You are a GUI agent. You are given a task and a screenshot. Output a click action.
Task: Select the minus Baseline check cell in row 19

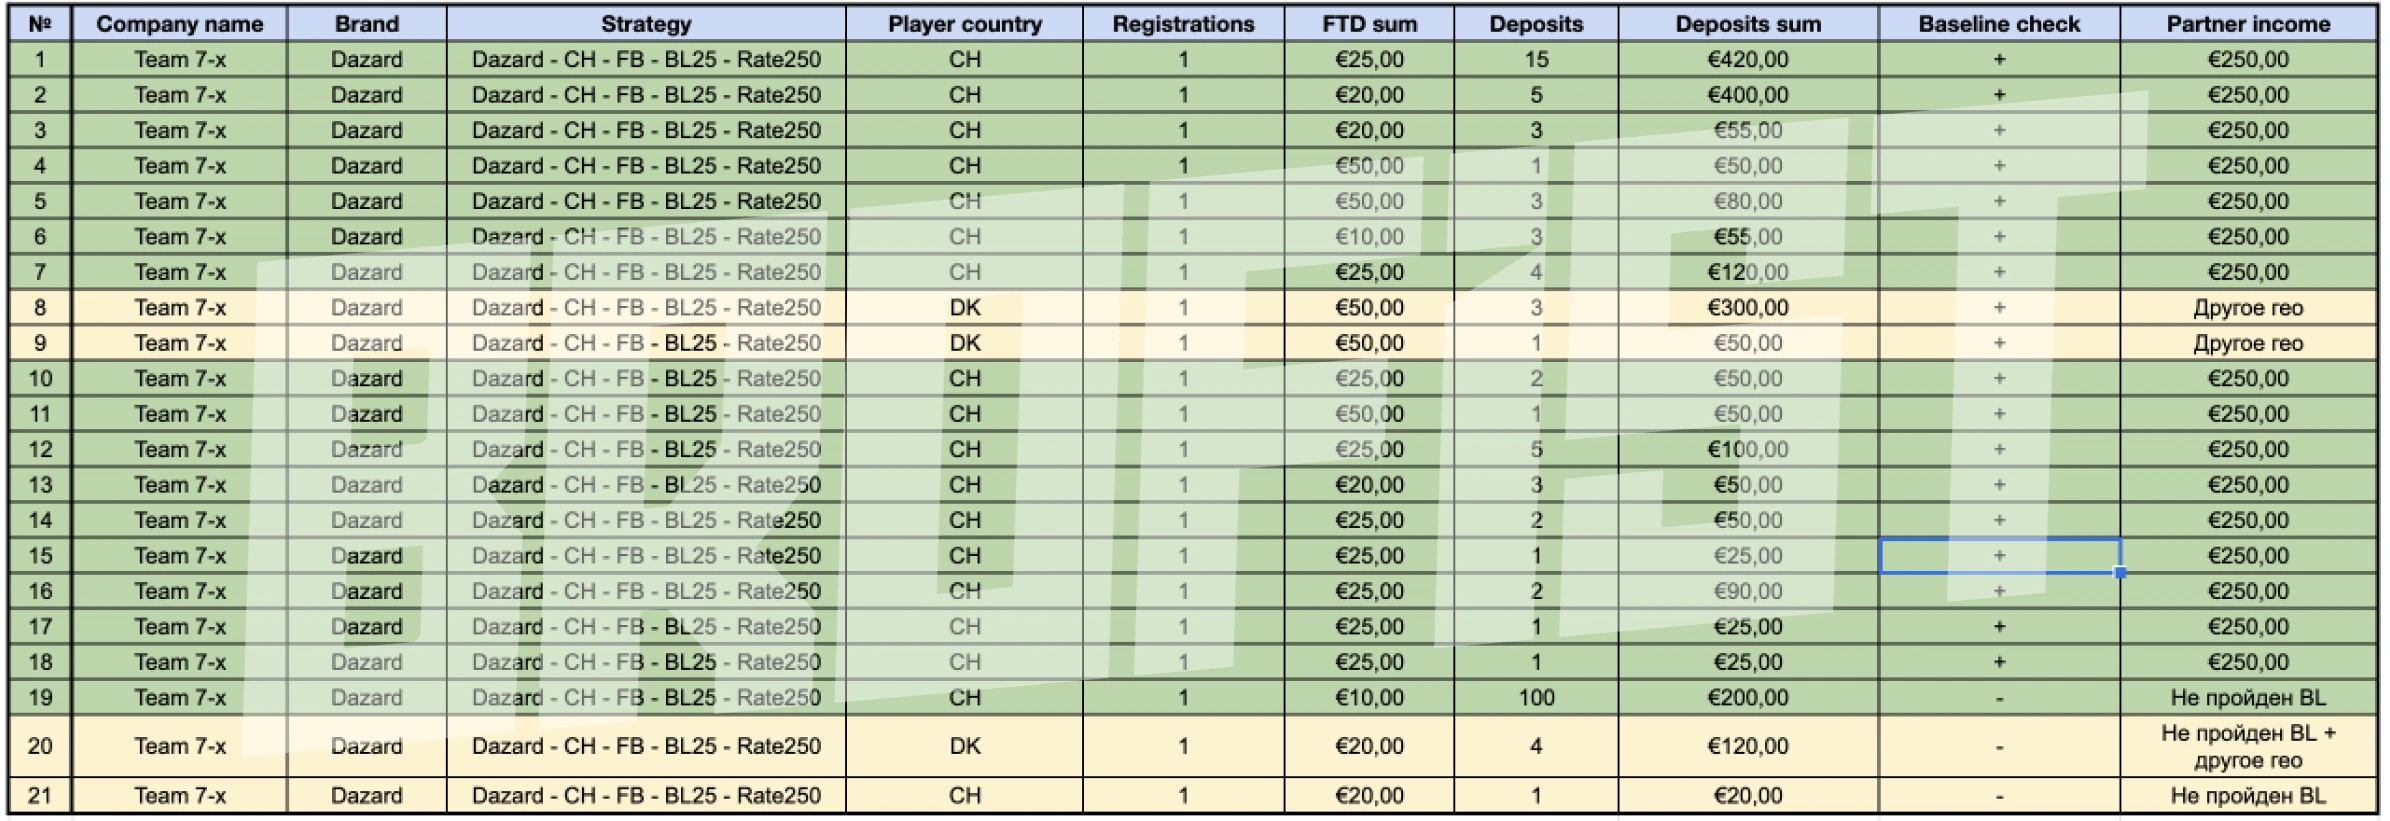[x=1999, y=698]
